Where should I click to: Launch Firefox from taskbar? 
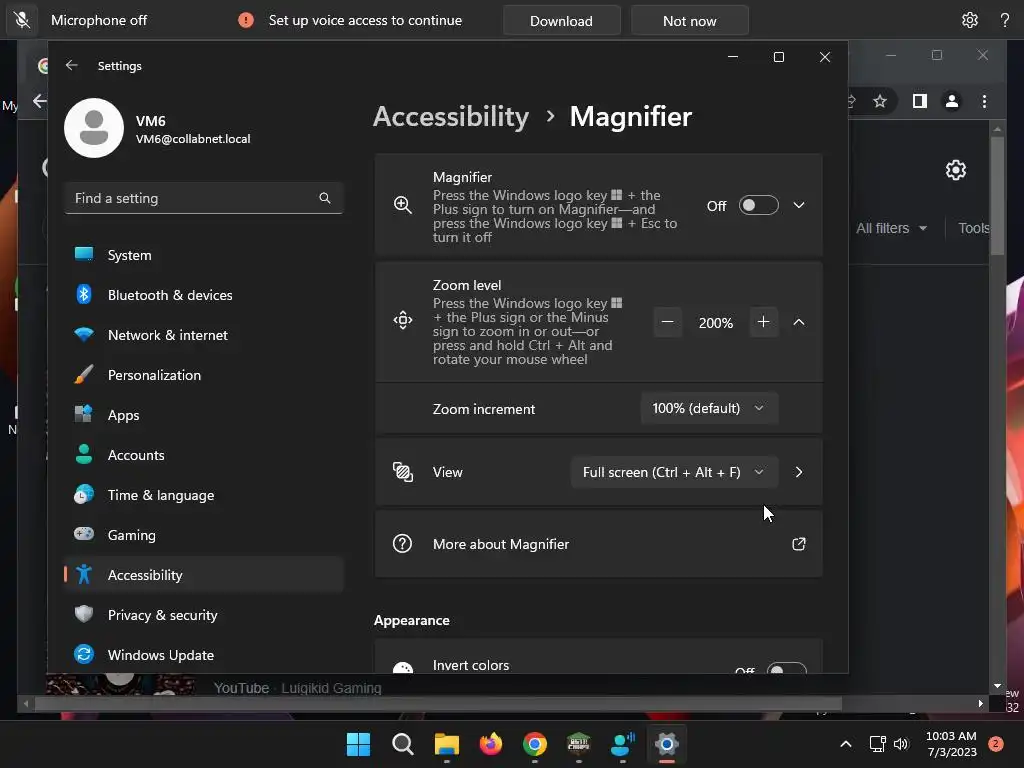(x=491, y=744)
